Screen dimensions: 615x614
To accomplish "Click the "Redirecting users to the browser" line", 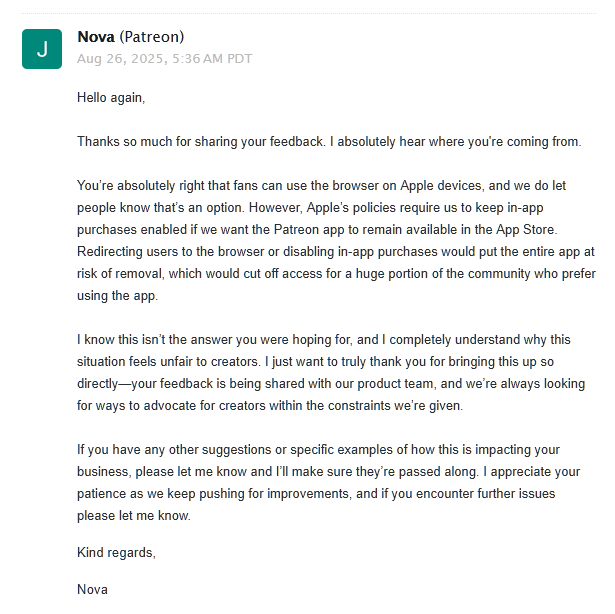I will coord(180,251).
